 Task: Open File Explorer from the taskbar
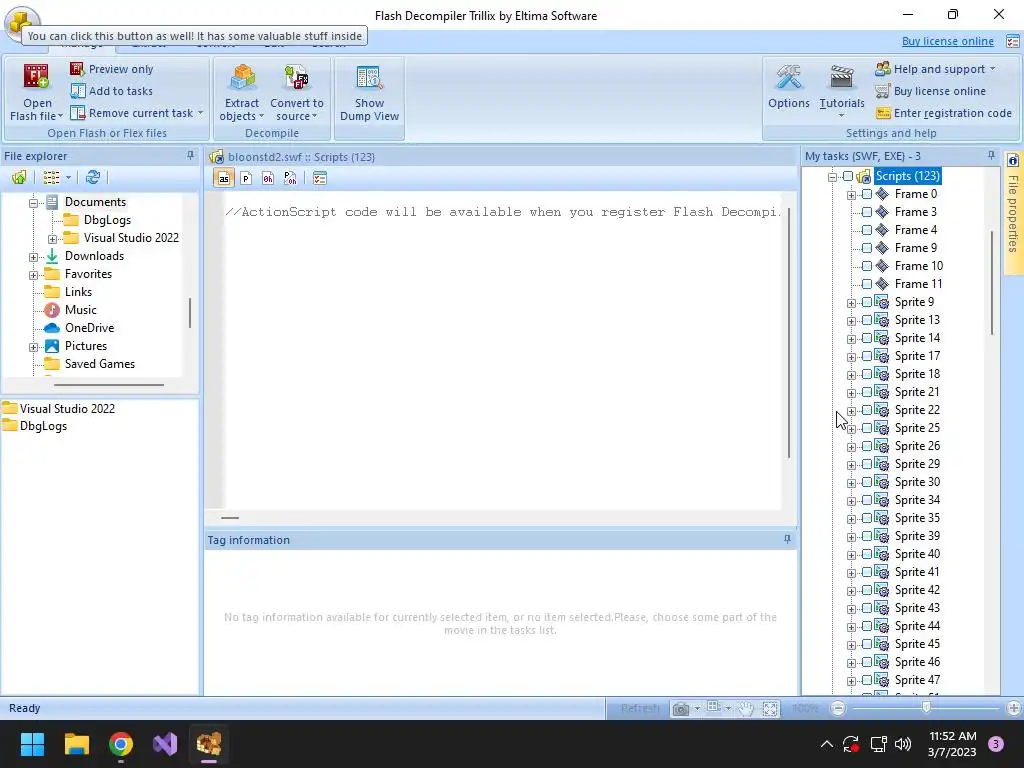[x=76, y=744]
